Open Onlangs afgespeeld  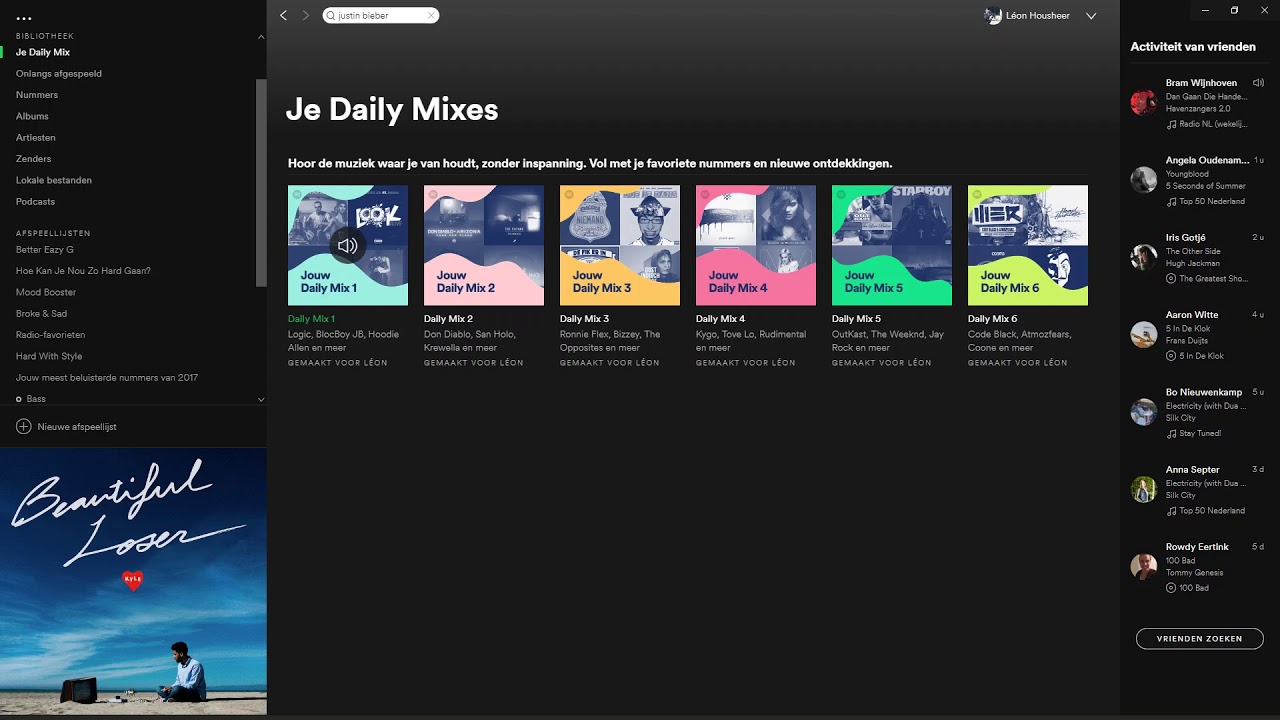point(59,73)
